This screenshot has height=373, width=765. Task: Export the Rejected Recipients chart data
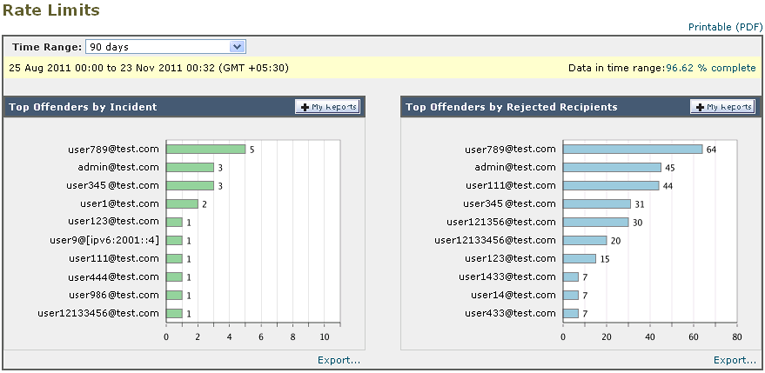735,360
